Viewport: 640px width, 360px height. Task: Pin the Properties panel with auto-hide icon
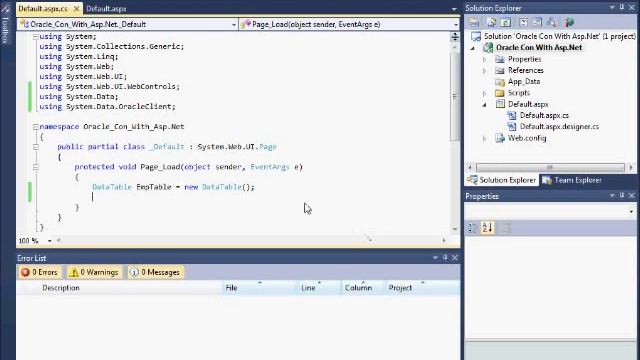622,196
